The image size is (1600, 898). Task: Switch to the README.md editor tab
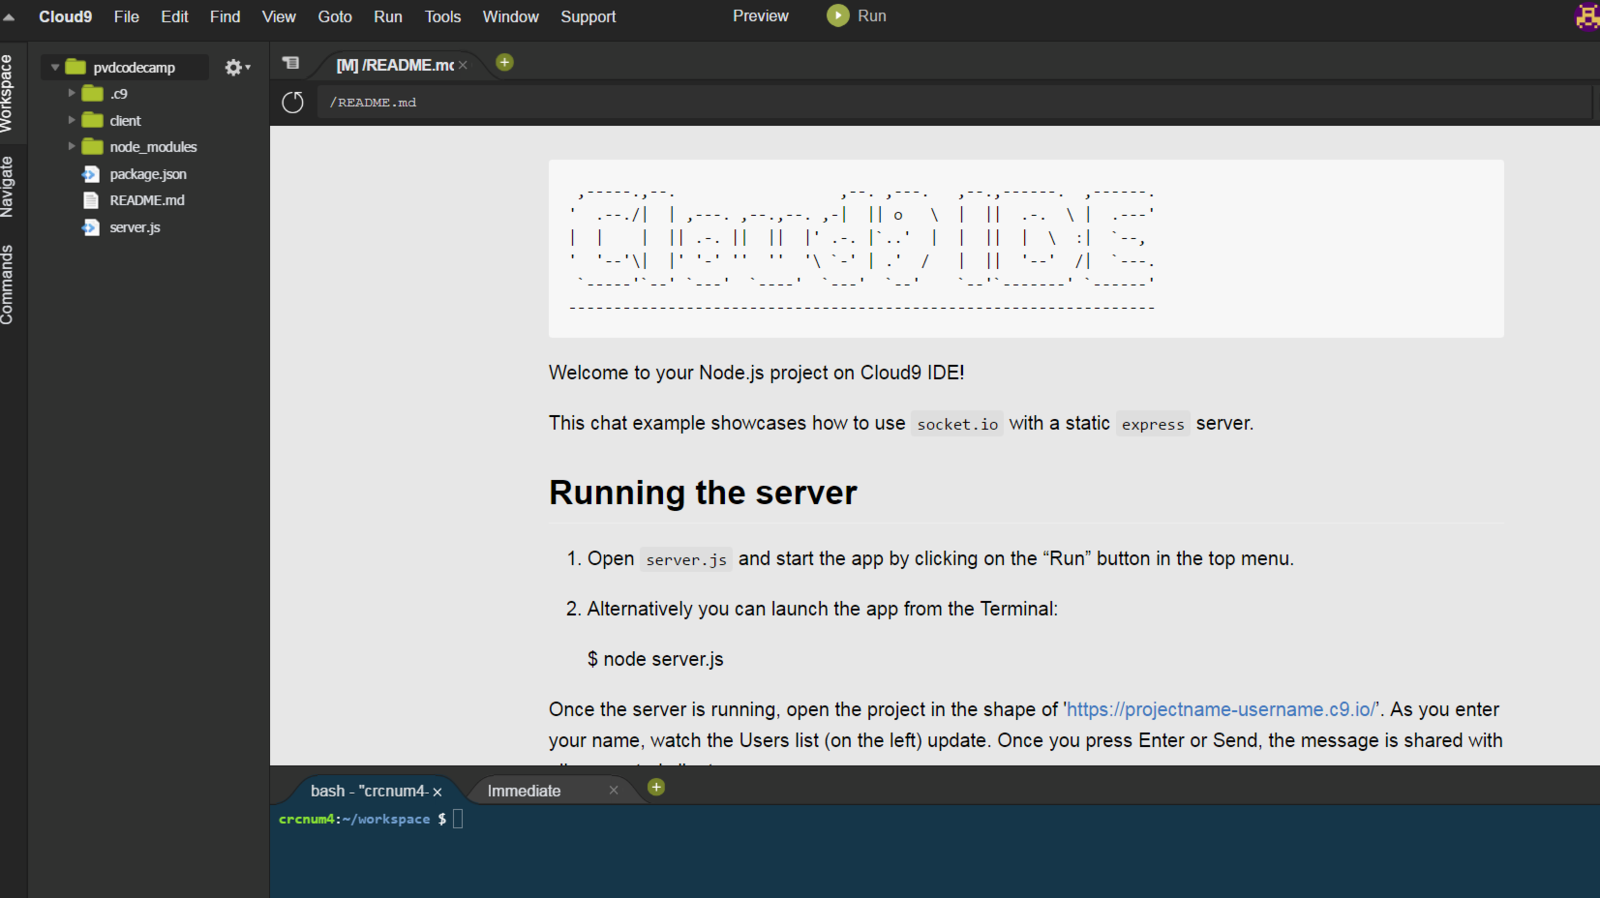coord(395,65)
